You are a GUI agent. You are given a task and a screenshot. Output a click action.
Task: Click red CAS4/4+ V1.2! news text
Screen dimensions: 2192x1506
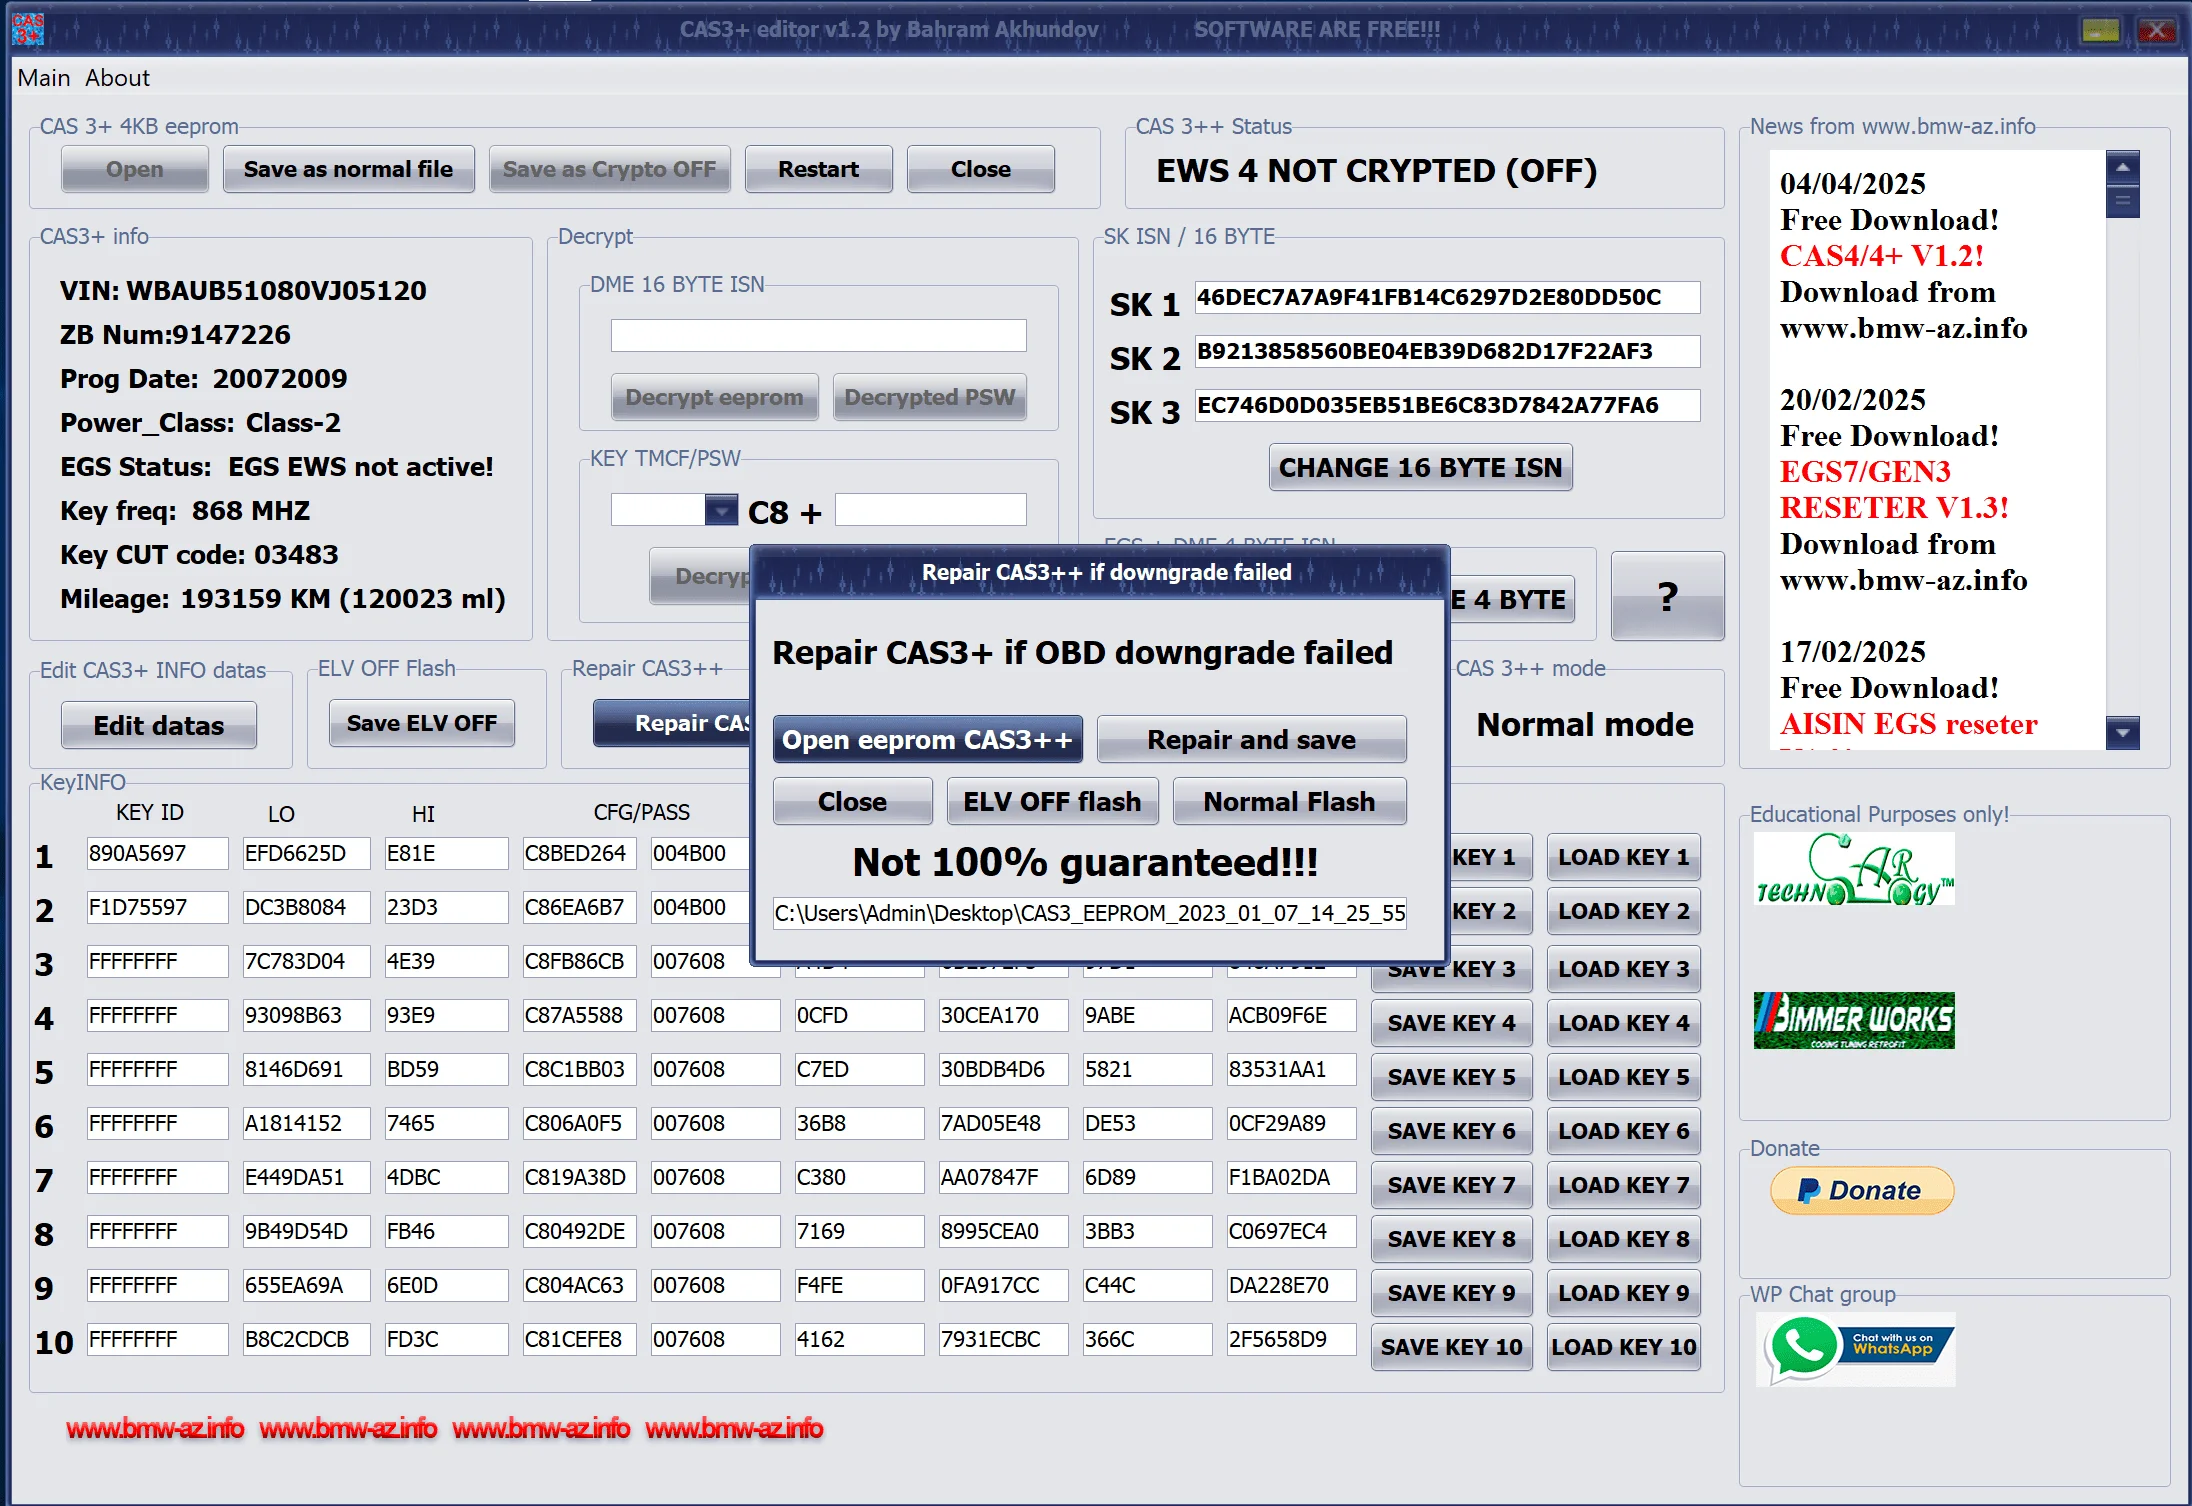[1881, 256]
